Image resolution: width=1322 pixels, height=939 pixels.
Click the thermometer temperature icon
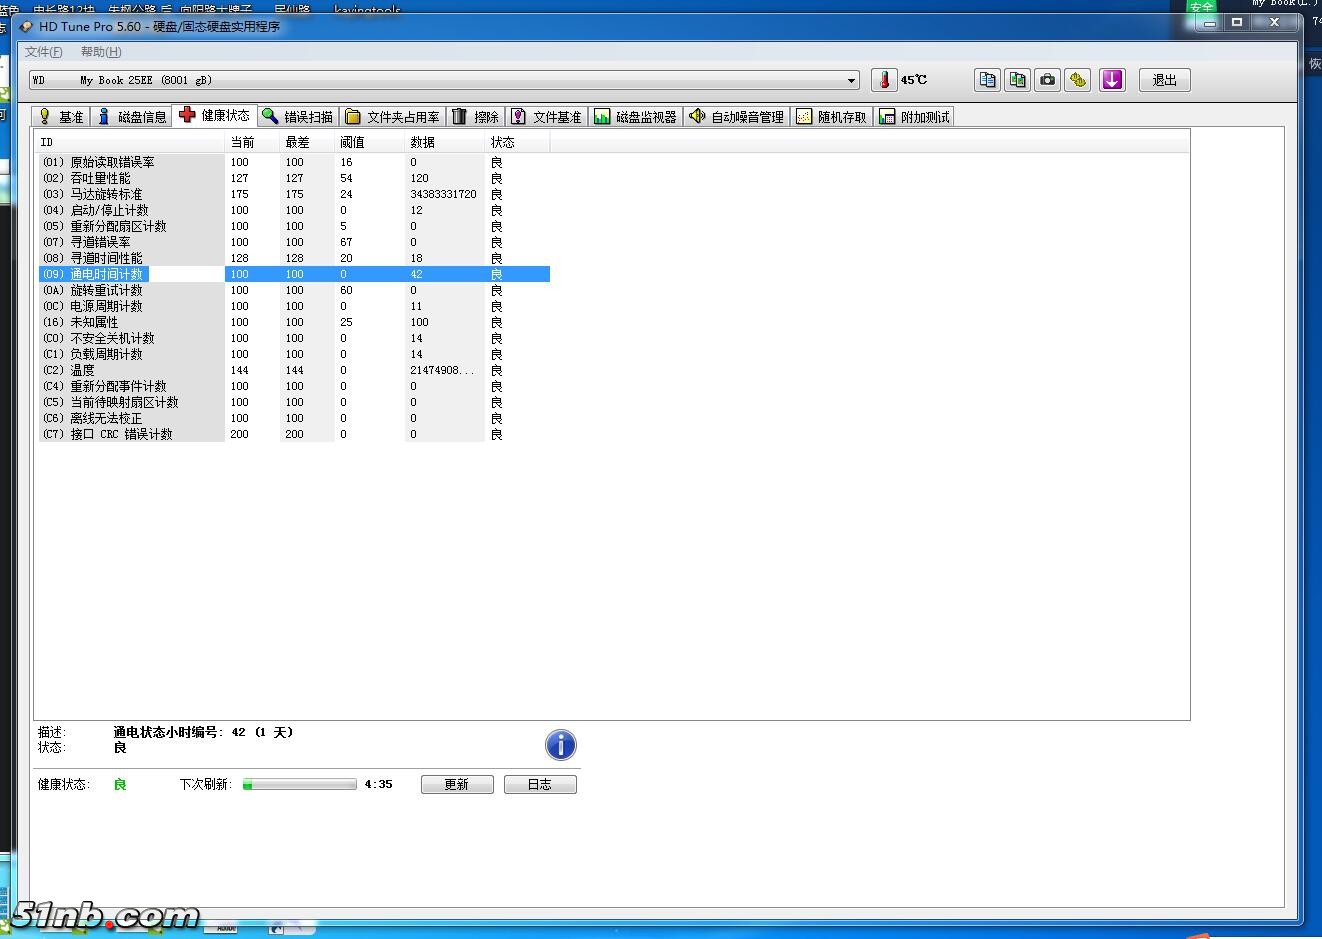(884, 80)
